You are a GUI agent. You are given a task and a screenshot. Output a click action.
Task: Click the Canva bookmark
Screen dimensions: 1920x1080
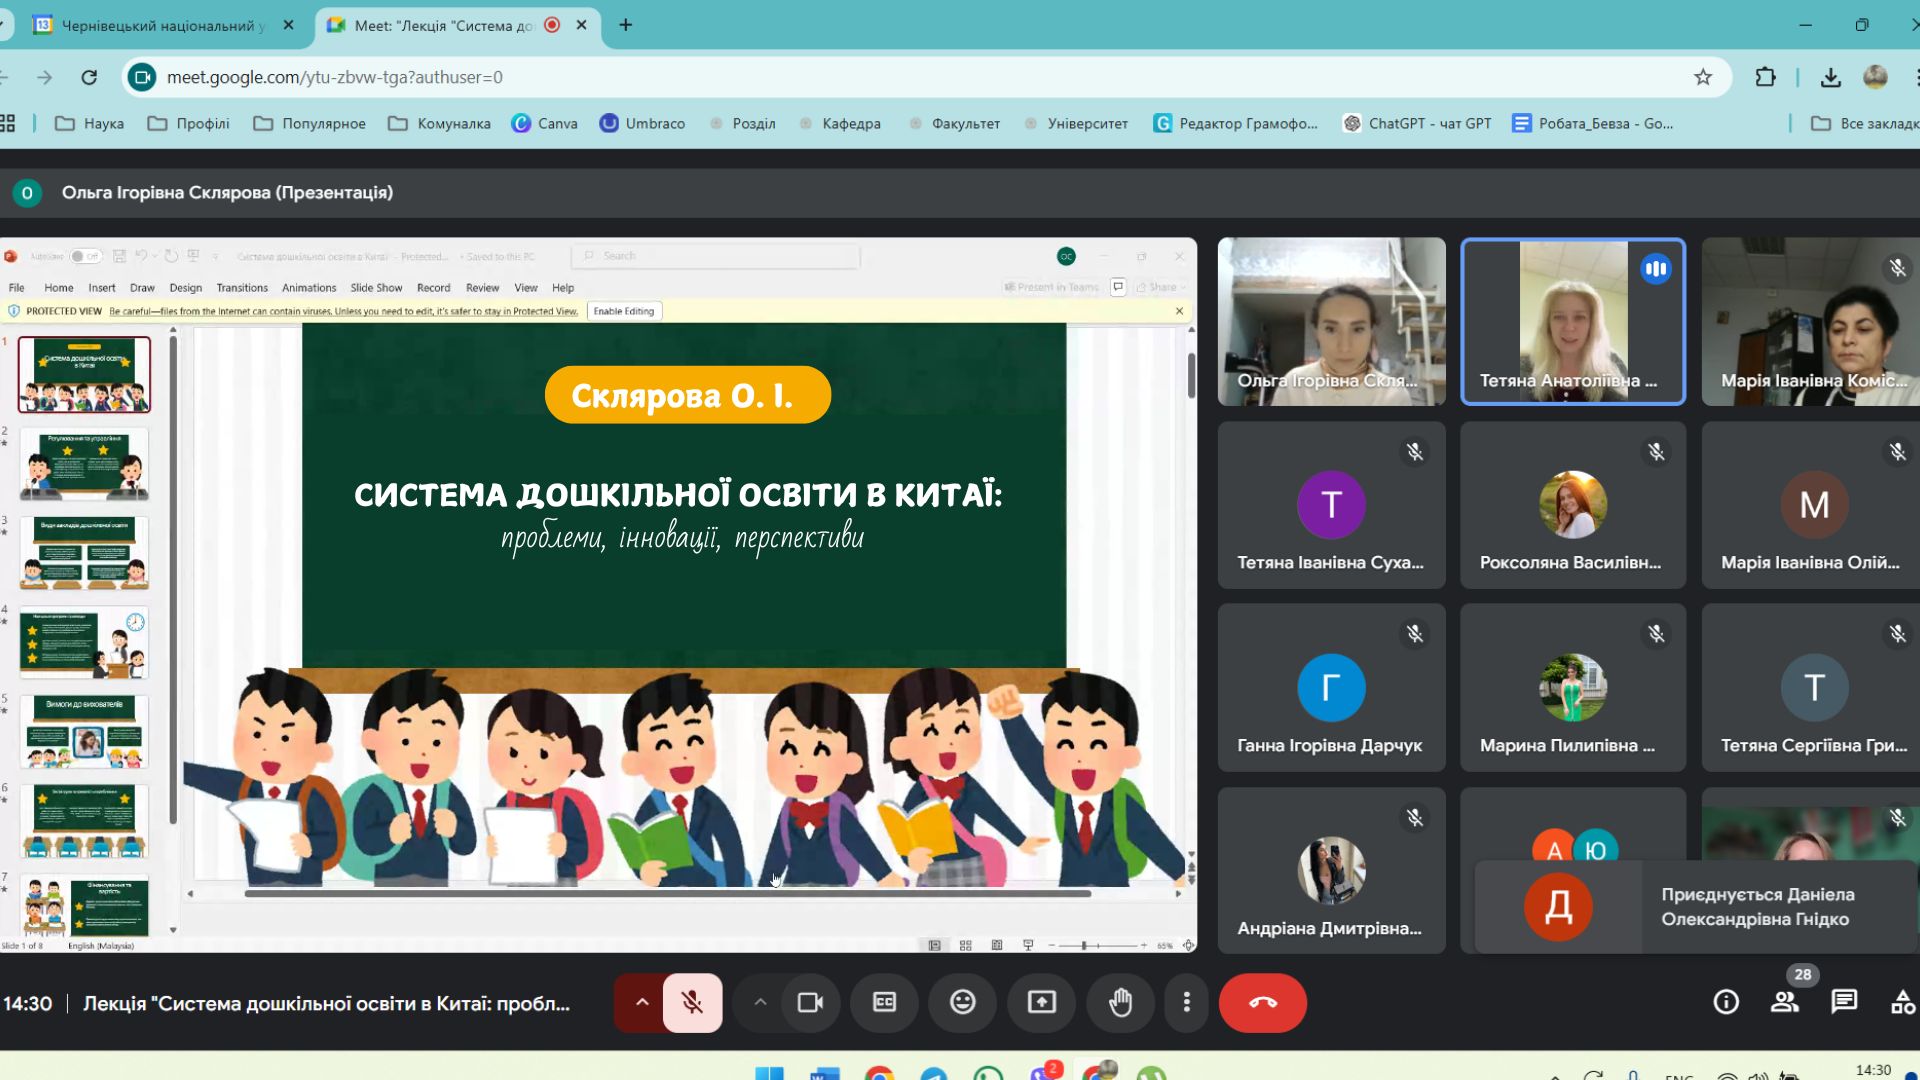(545, 123)
